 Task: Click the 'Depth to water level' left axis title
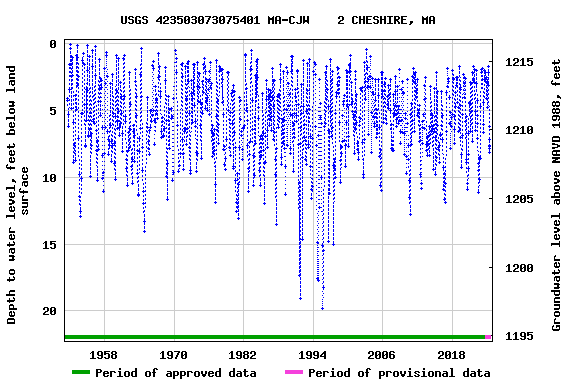point(17,195)
